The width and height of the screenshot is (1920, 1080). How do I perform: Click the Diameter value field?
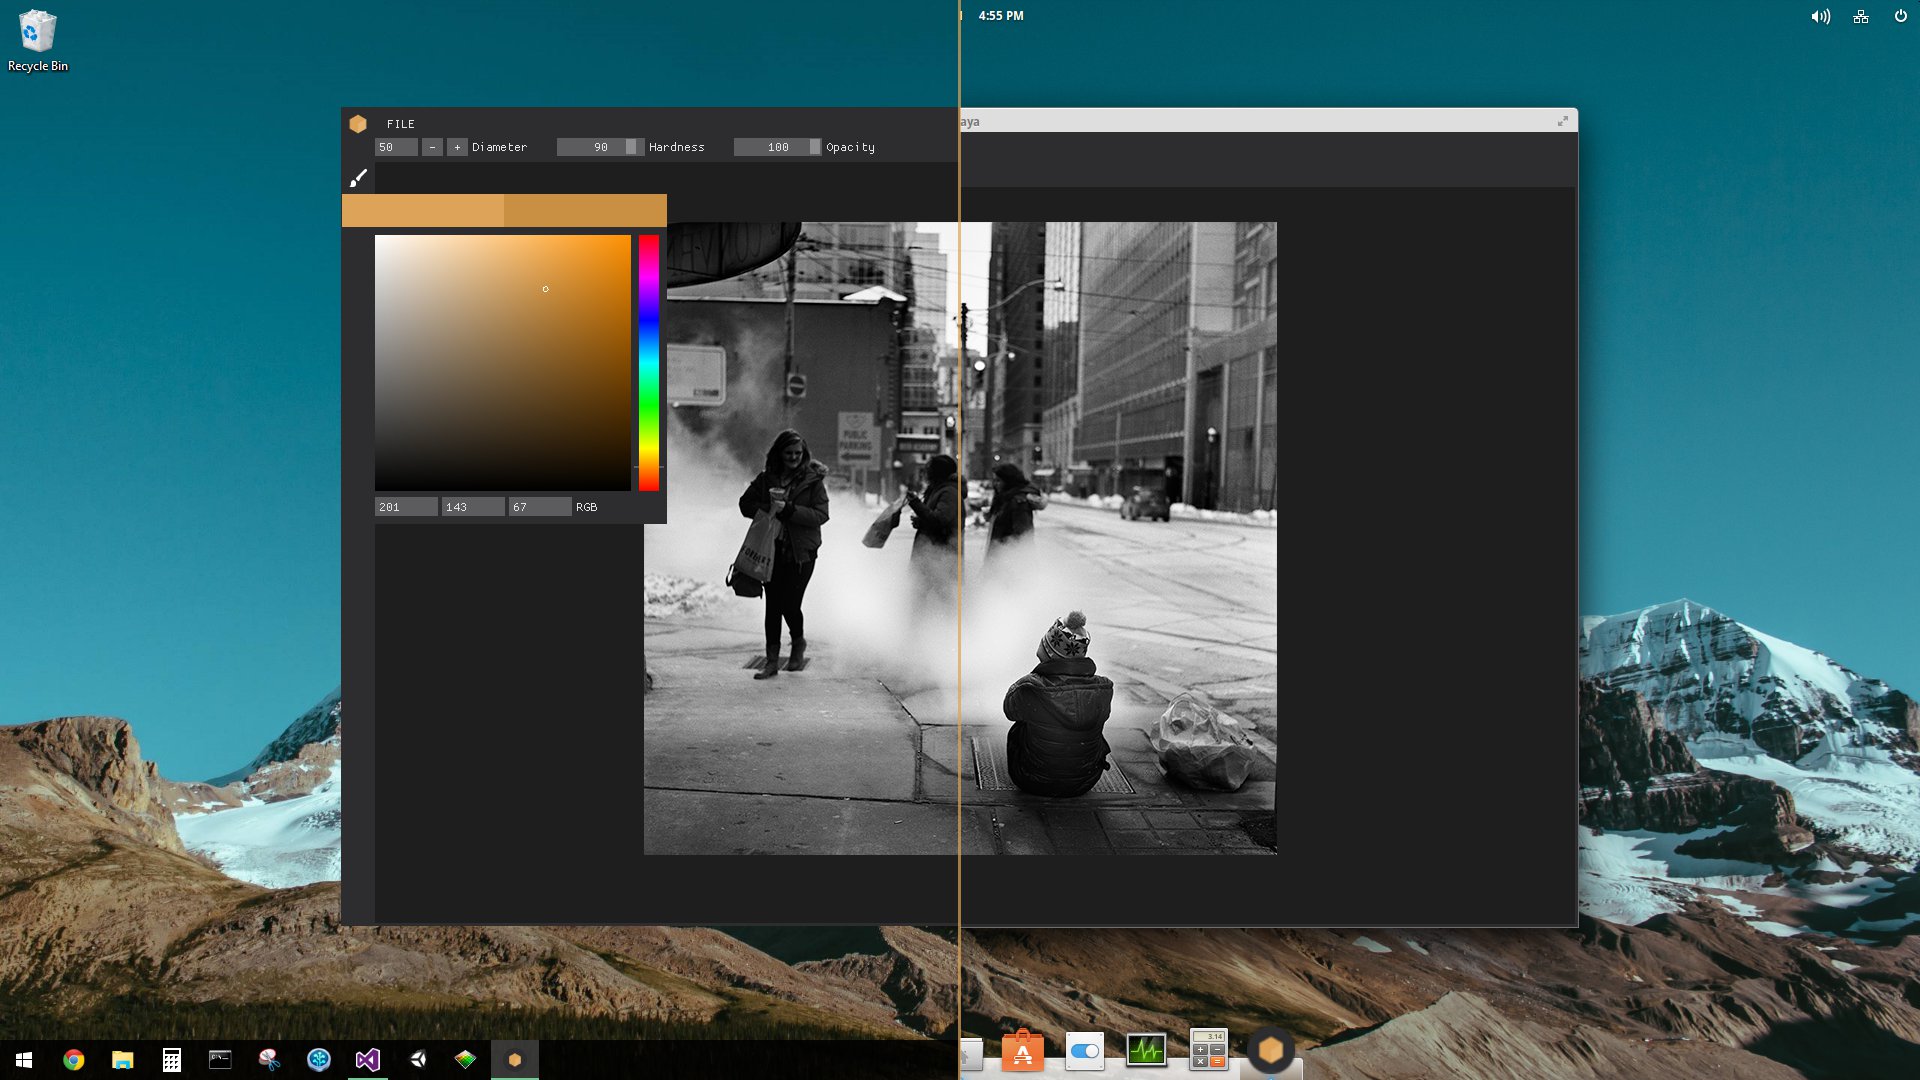396,147
